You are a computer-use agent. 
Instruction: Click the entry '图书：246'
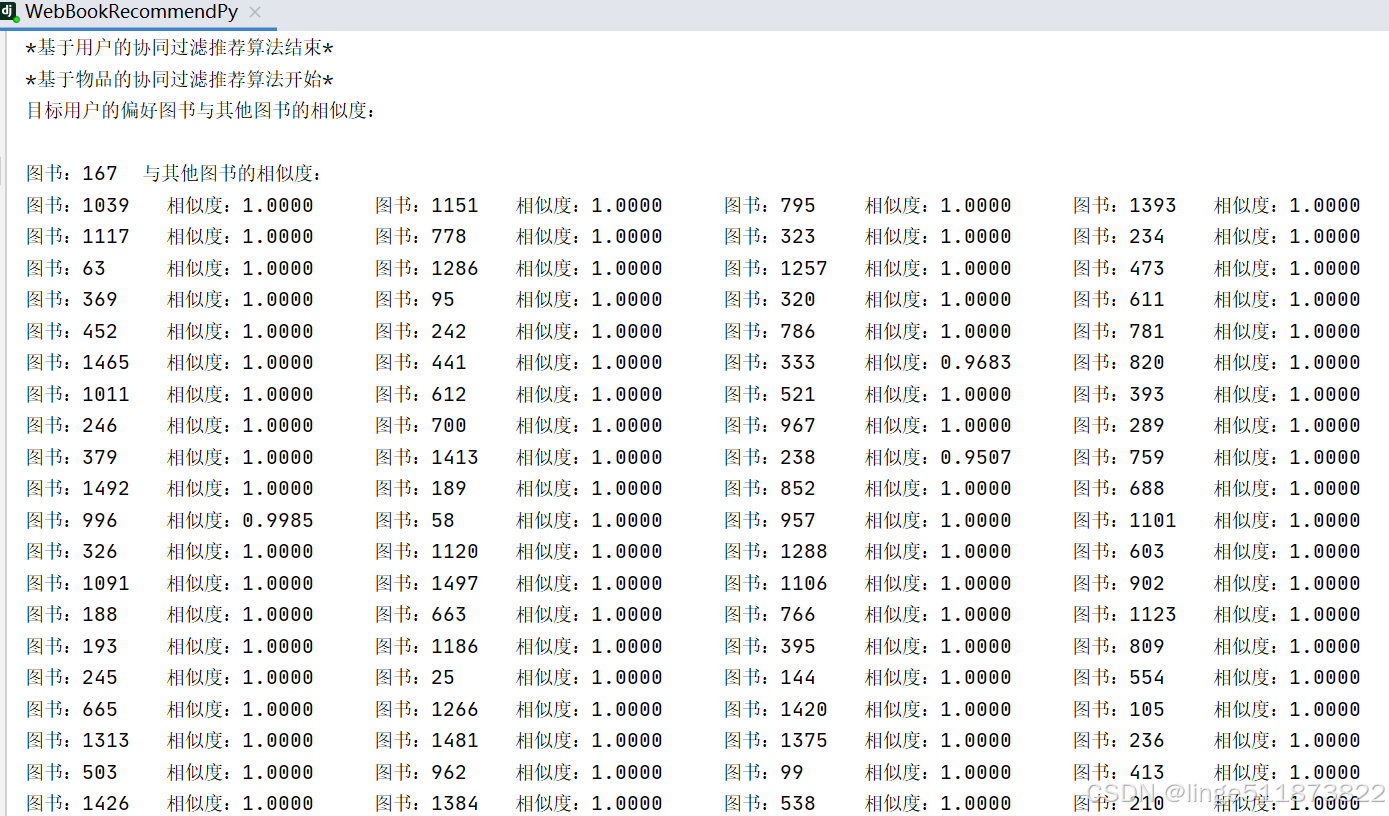[72, 426]
